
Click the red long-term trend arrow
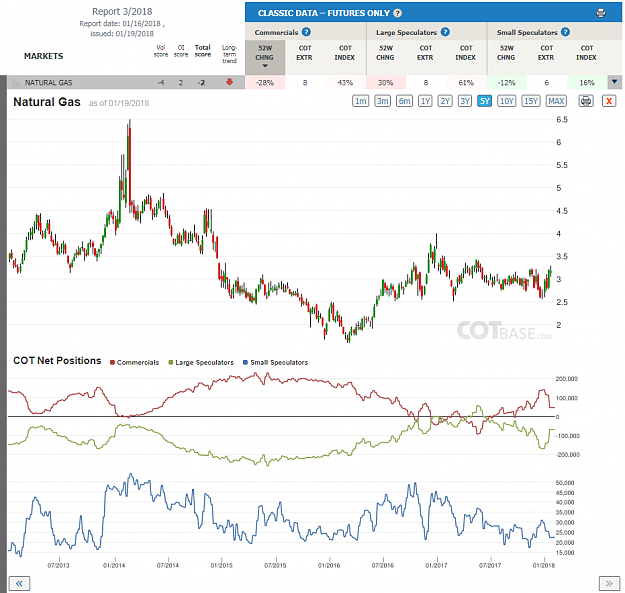tap(229, 82)
